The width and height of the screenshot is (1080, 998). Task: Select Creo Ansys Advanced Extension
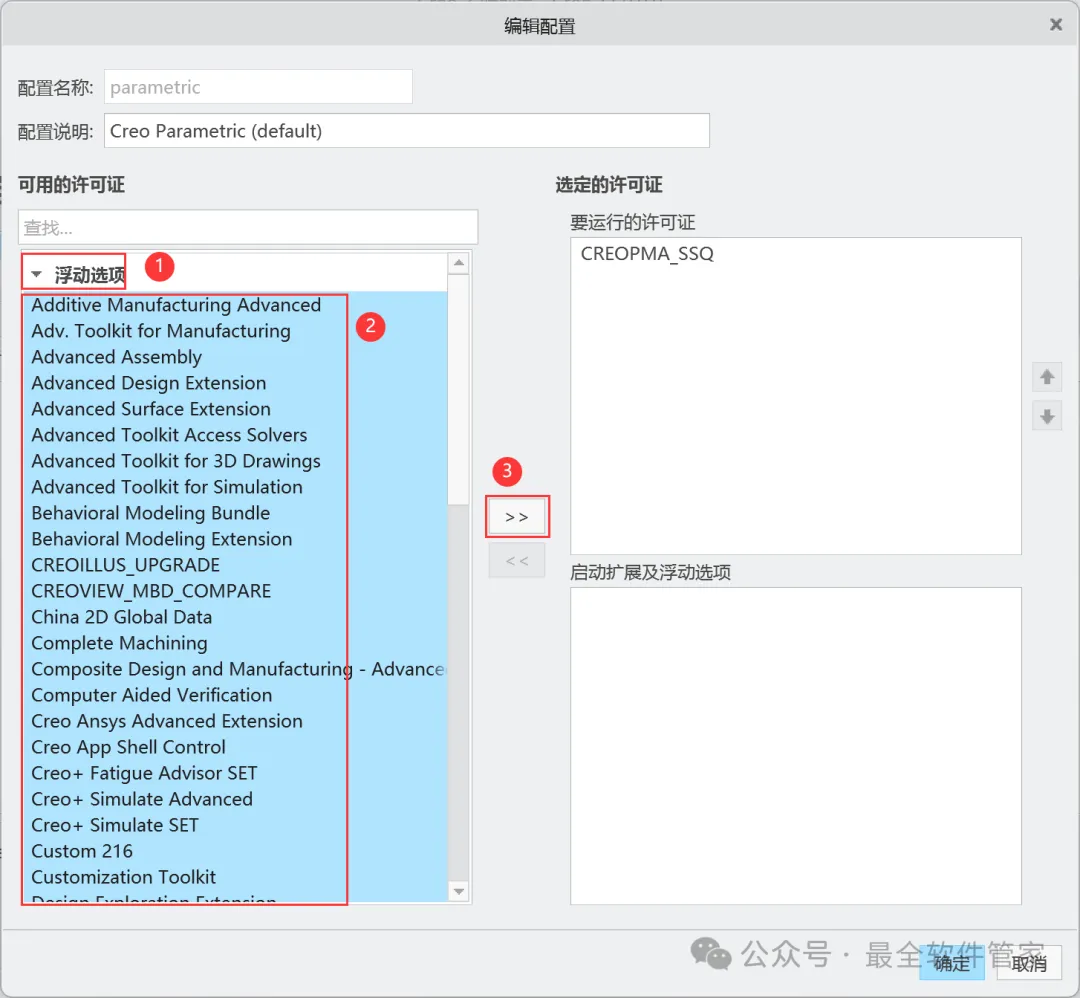235,721
